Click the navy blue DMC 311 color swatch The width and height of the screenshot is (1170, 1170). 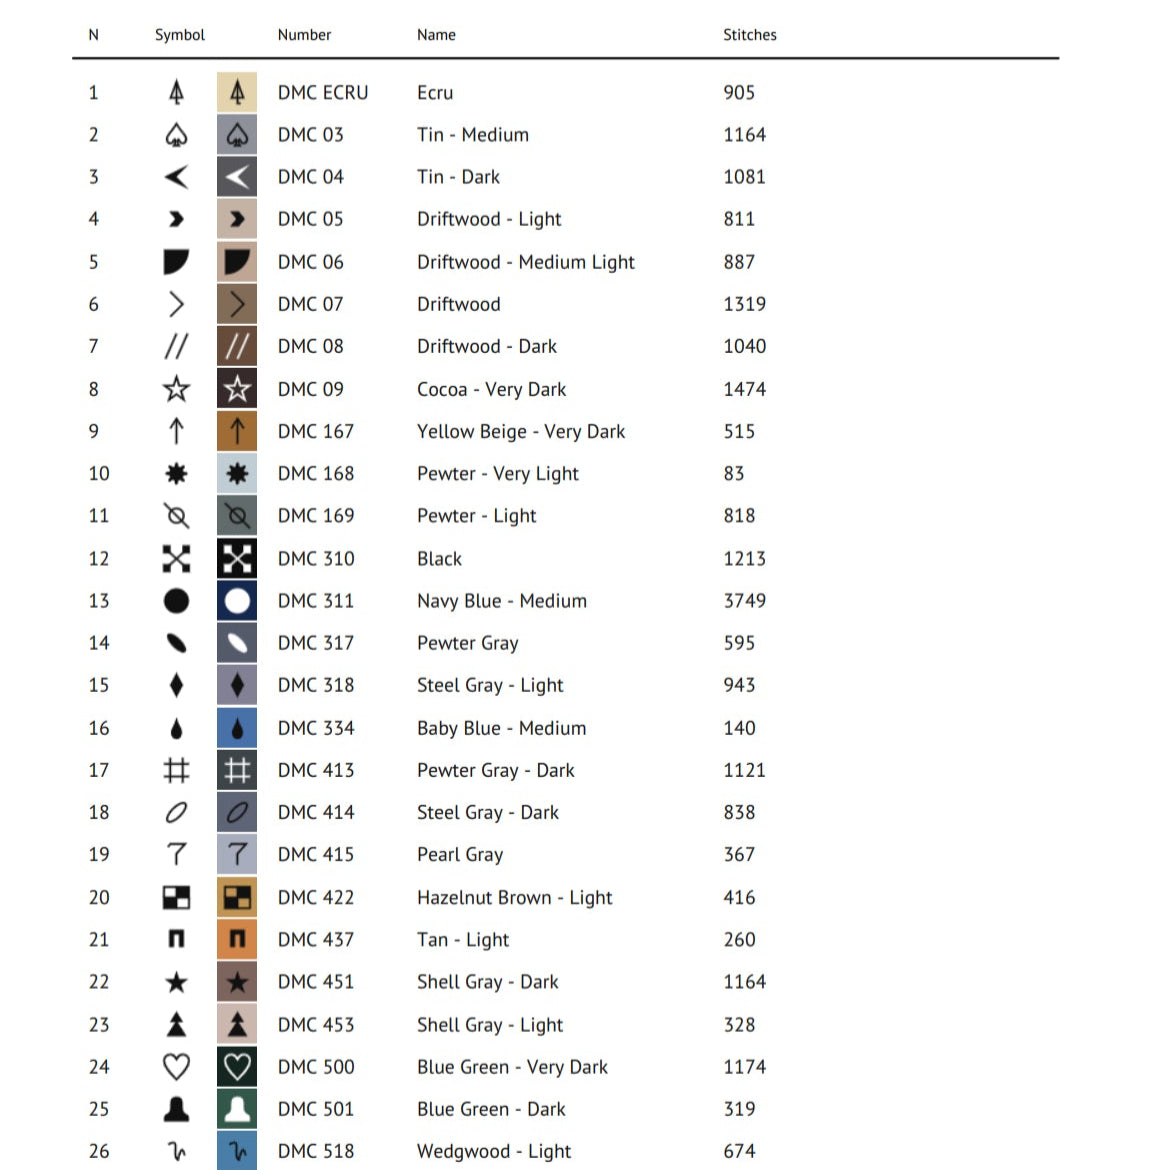click(237, 600)
